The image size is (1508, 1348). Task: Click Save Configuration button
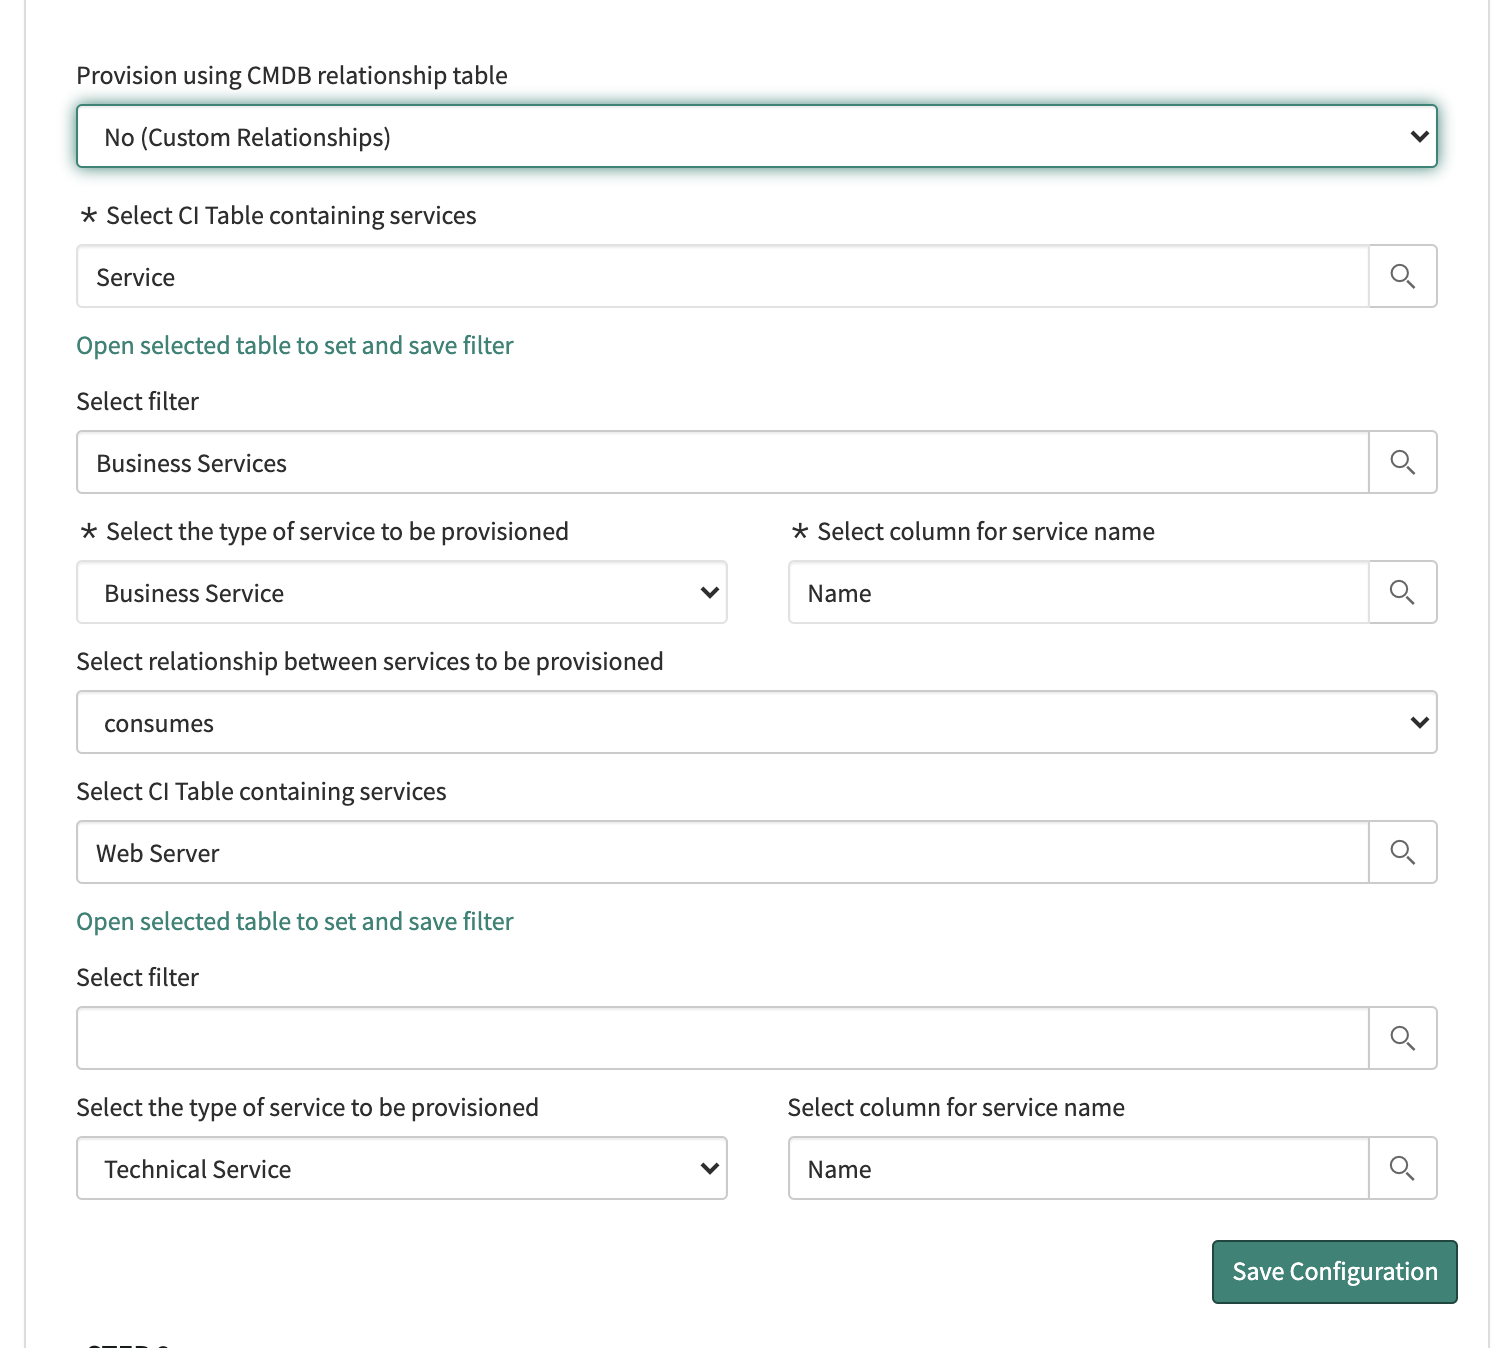tap(1335, 1272)
